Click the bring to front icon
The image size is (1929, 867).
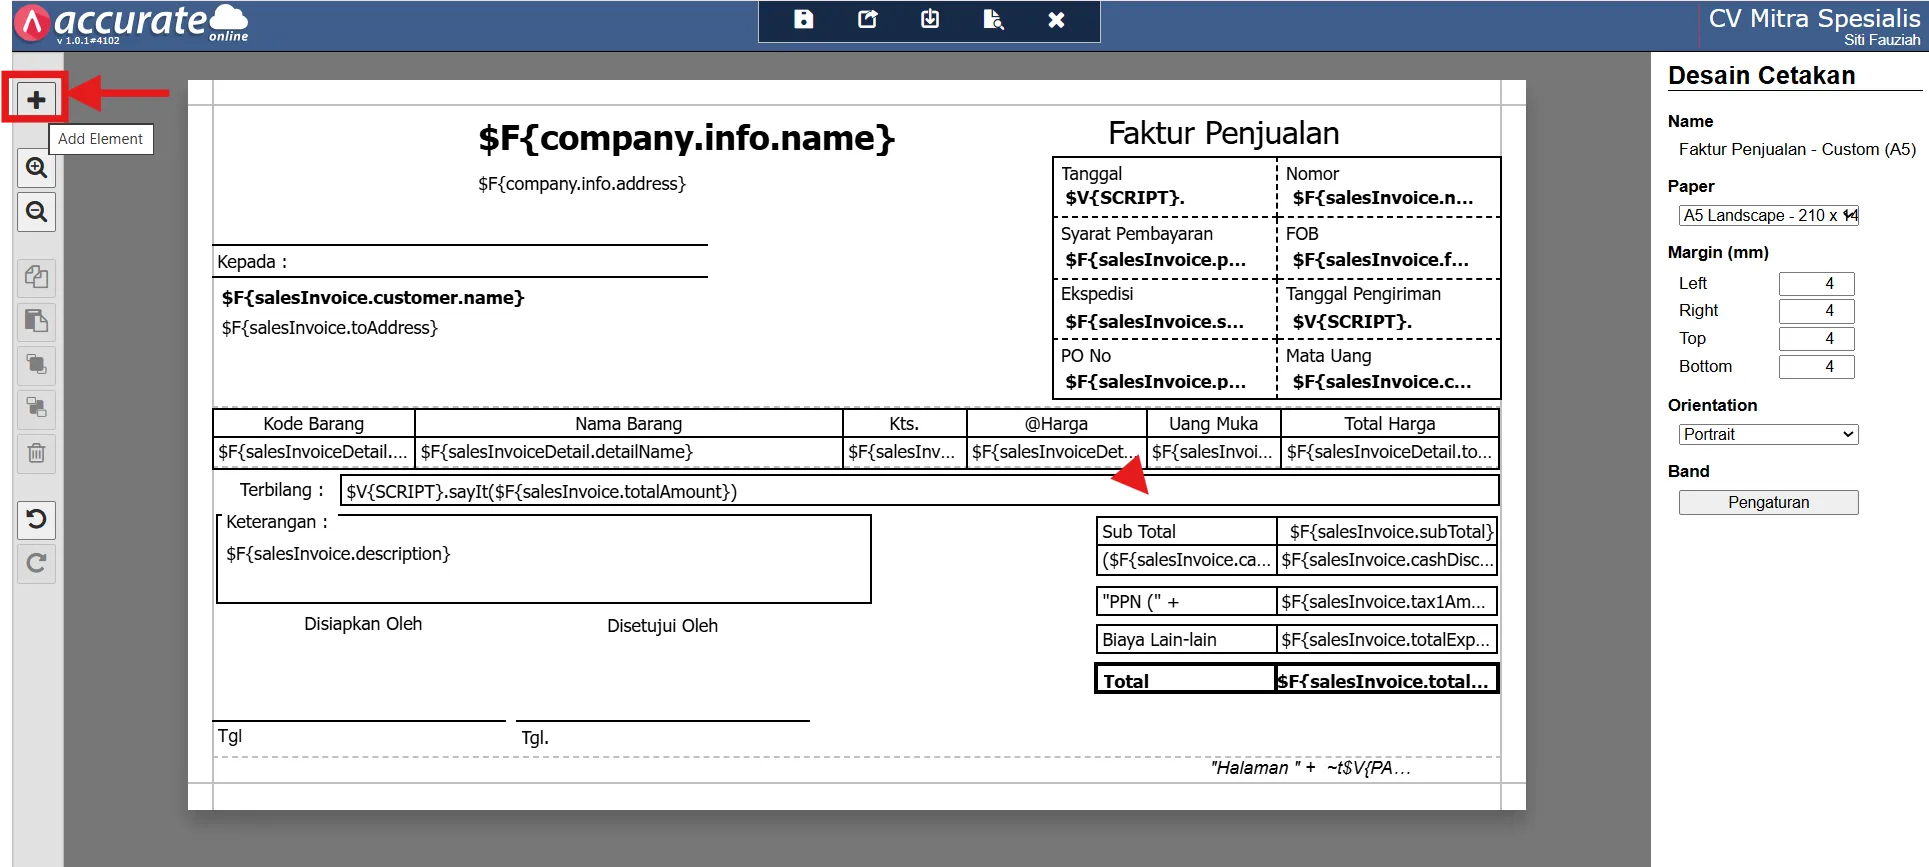36,365
